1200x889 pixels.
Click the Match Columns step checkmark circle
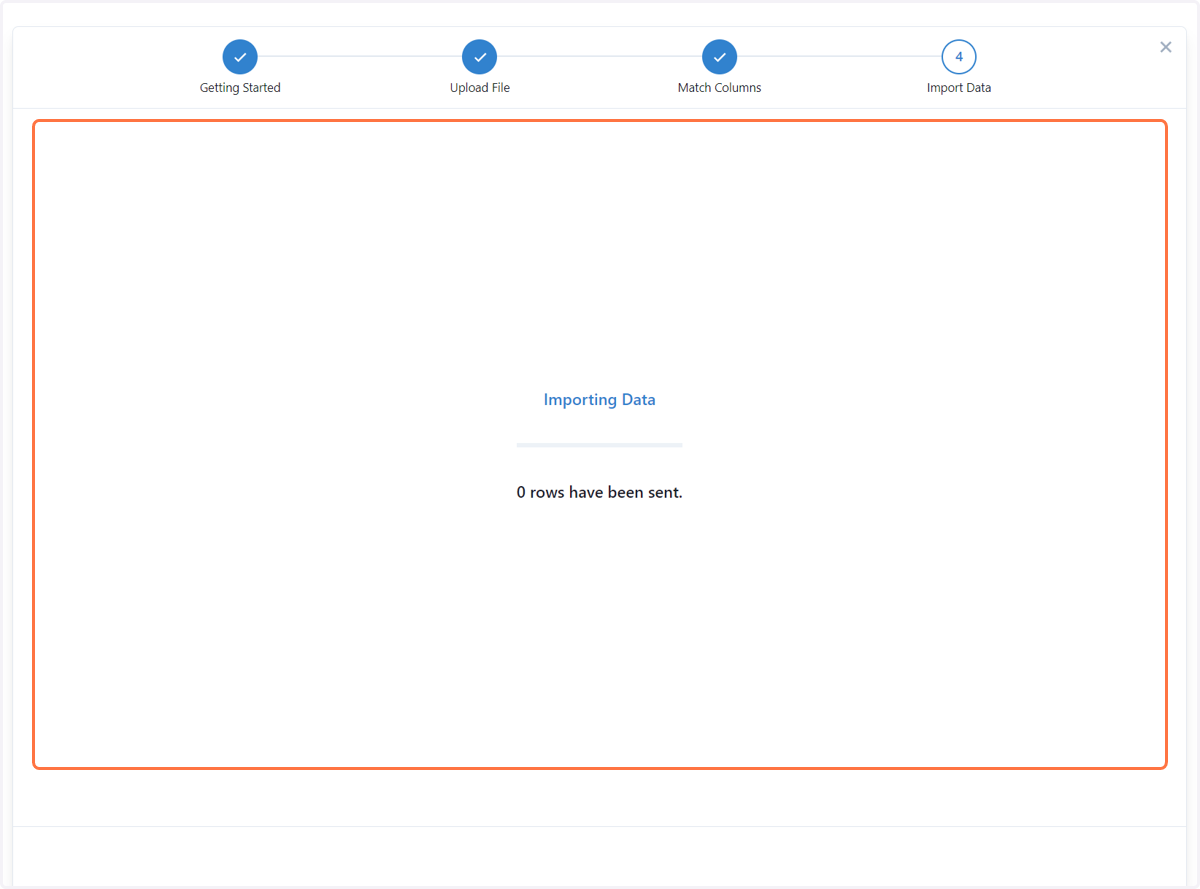point(719,57)
